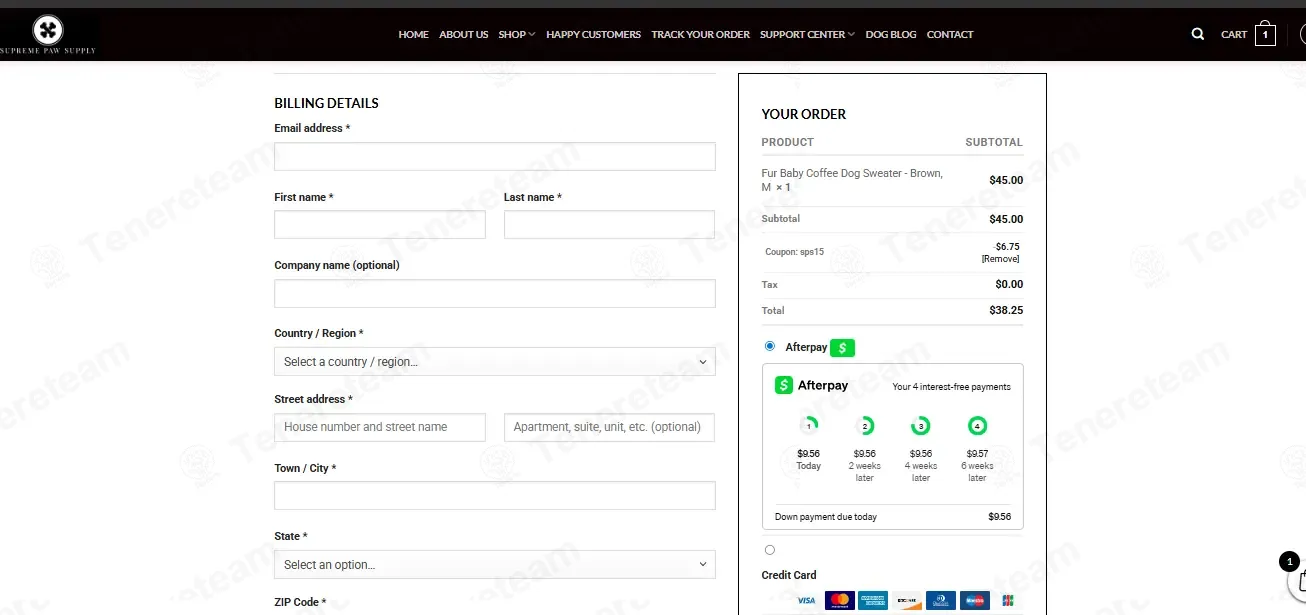Open CONTACT page
The image size is (1306, 615).
point(950,34)
